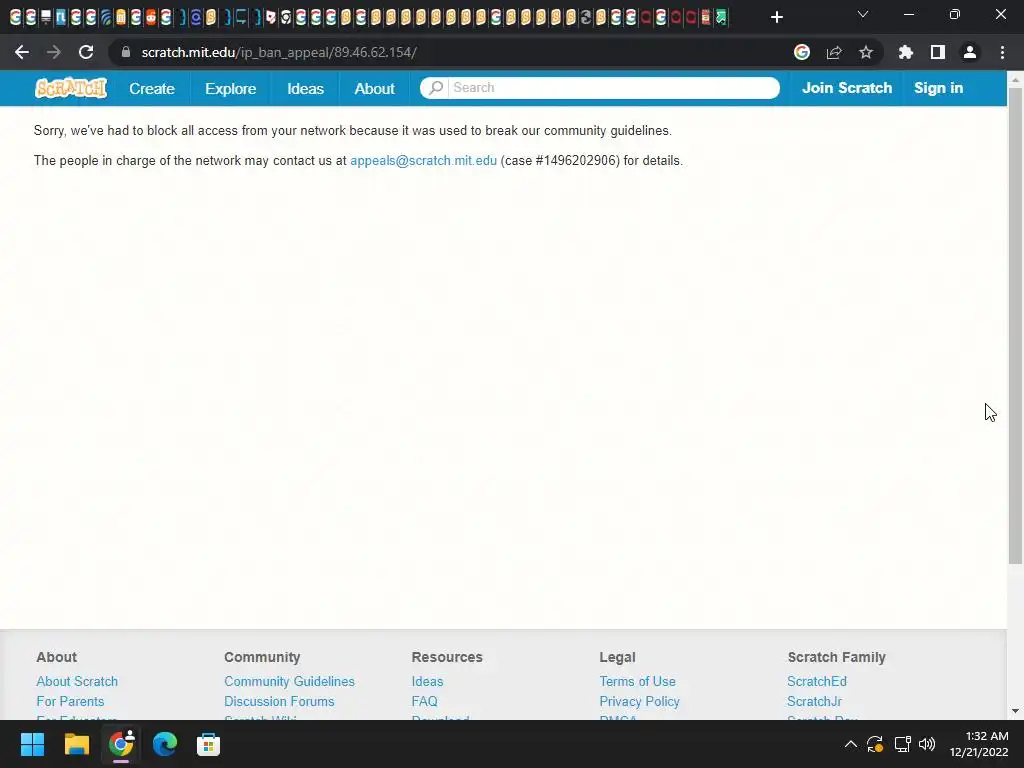Open the Community Guidelines footer link
This screenshot has height=768, width=1024.
(289, 681)
